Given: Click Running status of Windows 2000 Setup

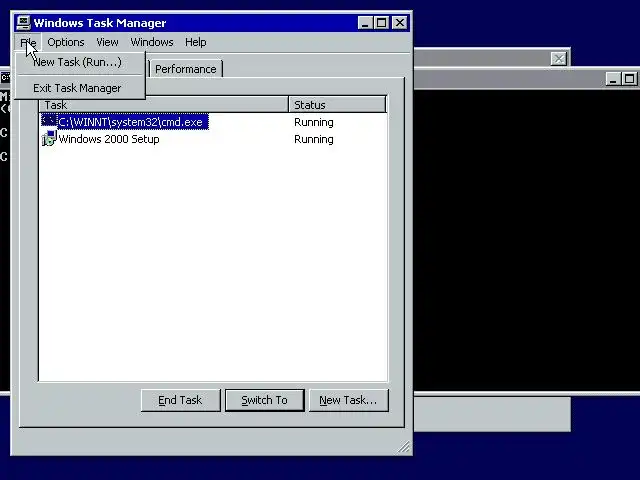Looking at the screenshot, I should [314, 140].
